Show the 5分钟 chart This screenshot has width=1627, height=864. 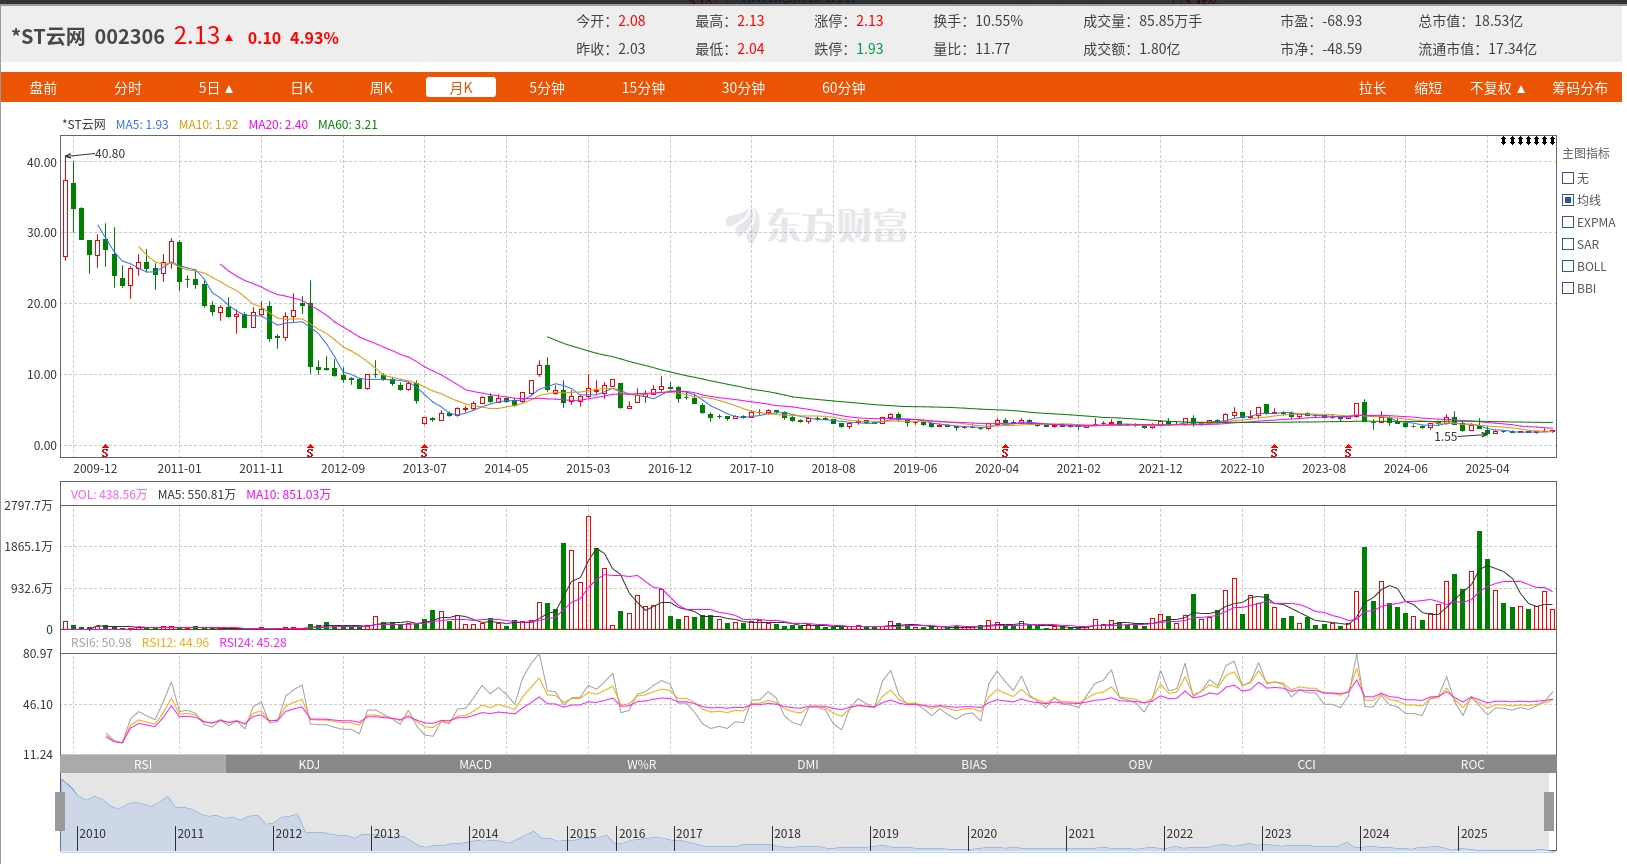pyautogui.click(x=547, y=88)
